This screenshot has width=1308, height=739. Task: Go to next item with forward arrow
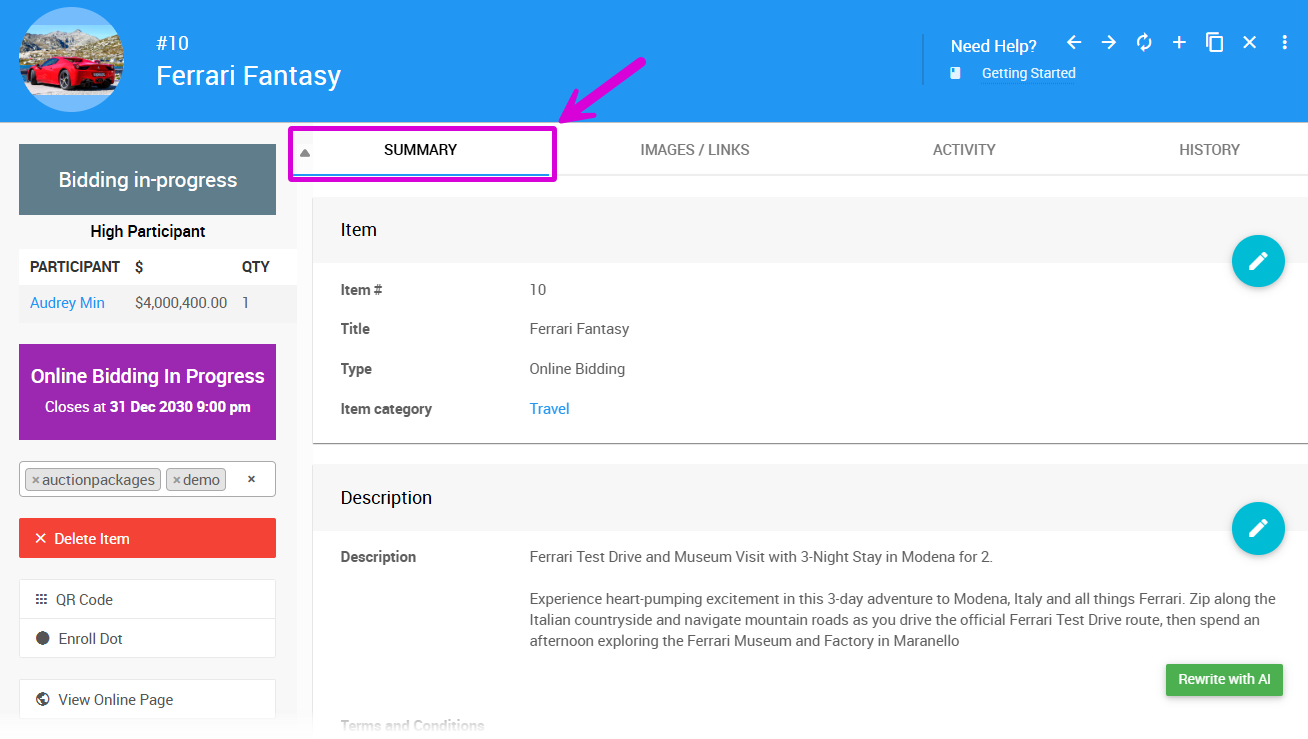pos(1109,42)
